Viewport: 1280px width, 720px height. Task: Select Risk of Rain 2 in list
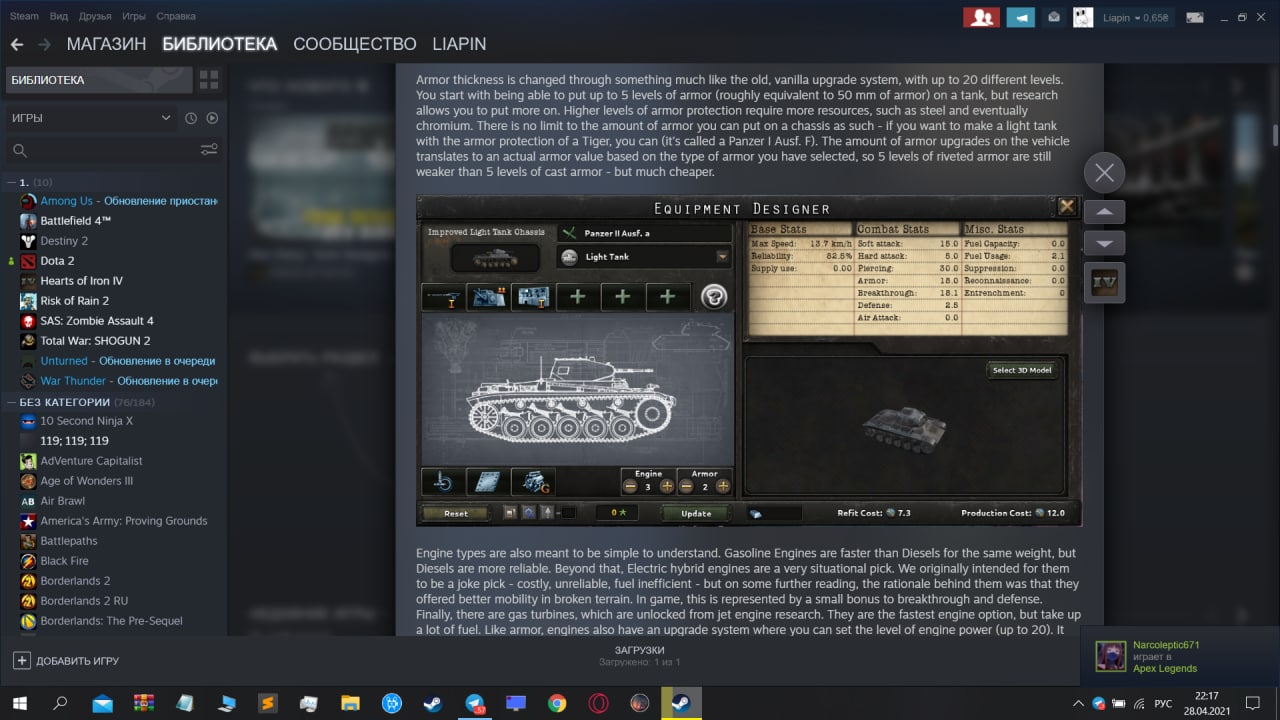118,301
